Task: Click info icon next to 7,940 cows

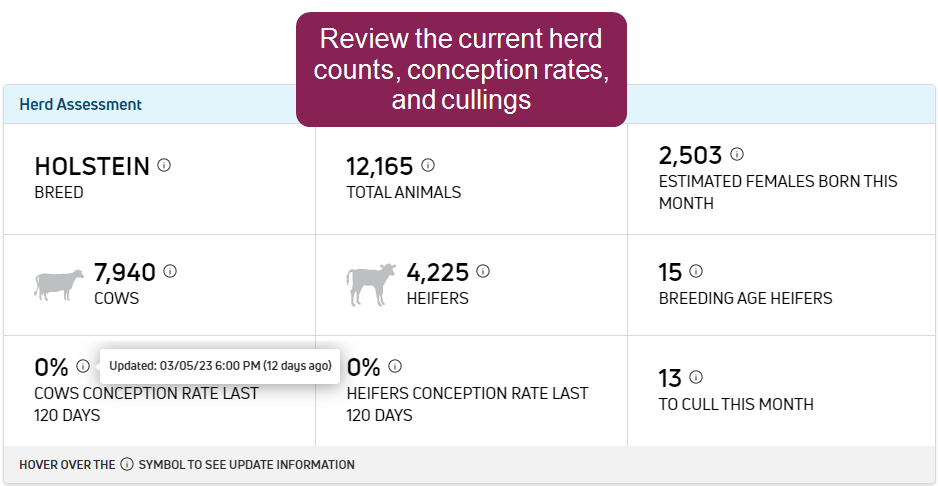Action: (170, 271)
